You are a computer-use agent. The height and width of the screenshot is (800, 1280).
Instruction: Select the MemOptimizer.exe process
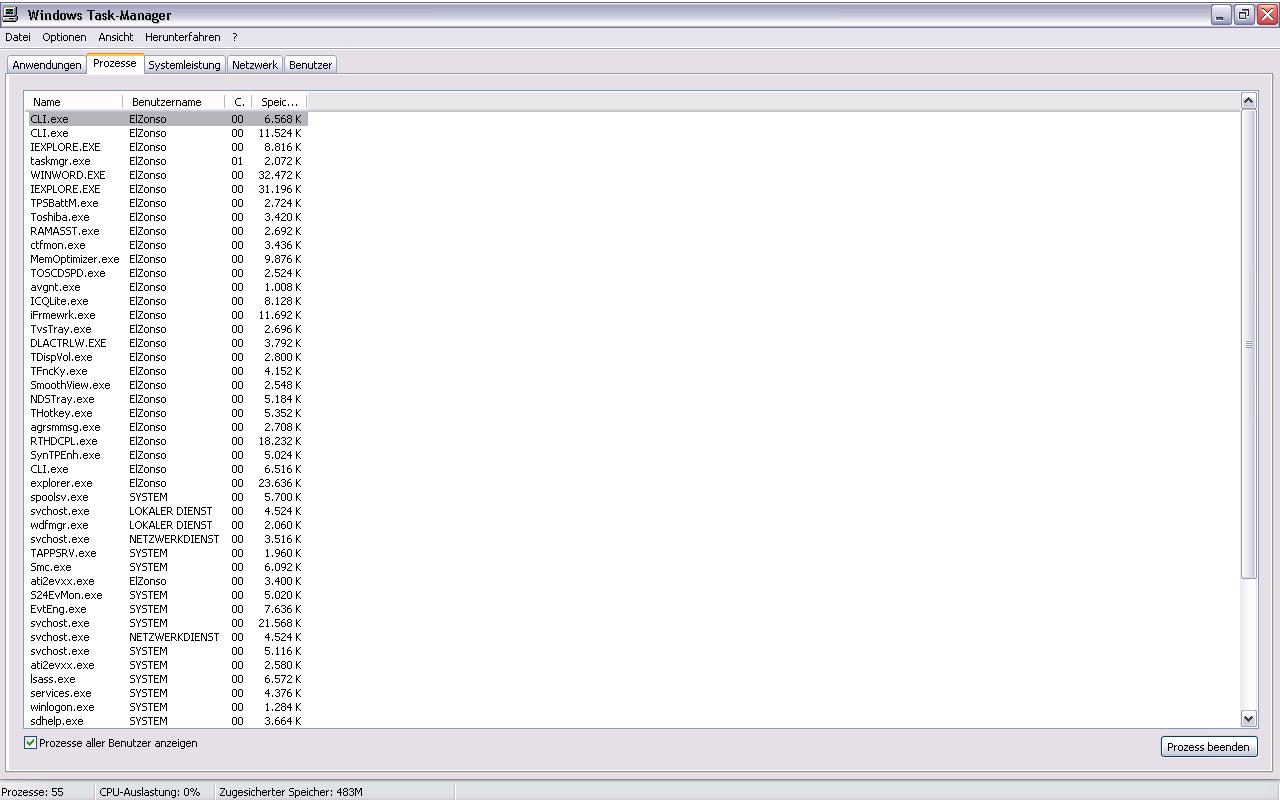167,259
